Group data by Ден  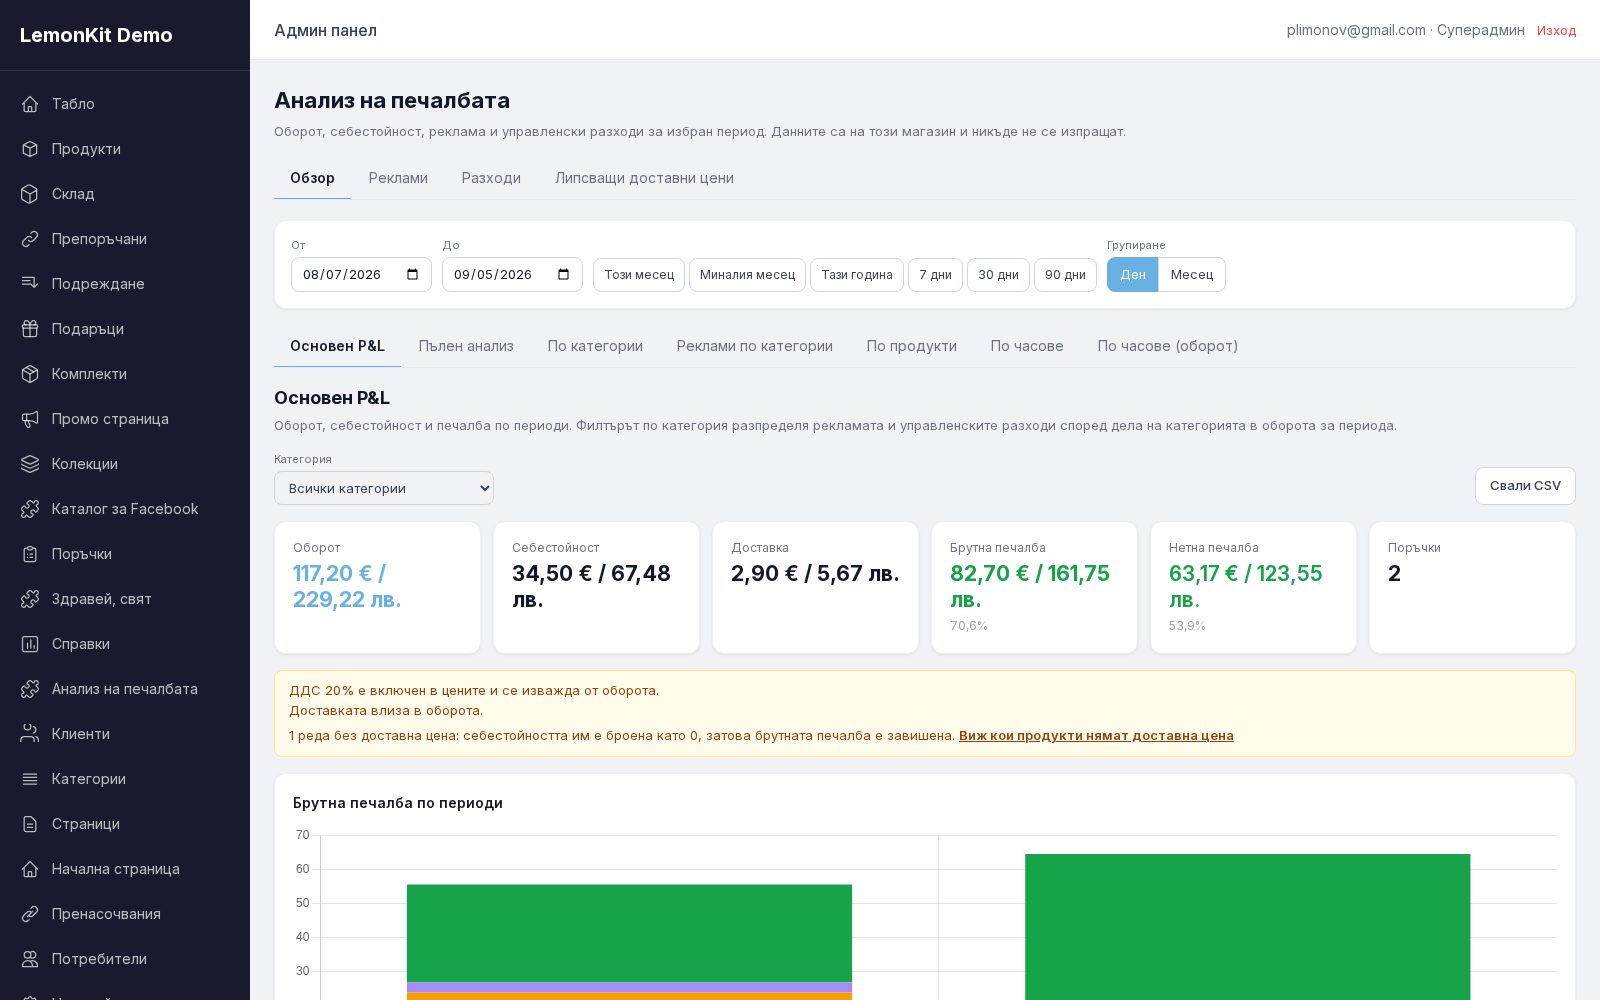pyautogui.click(x=1132, y=275)
